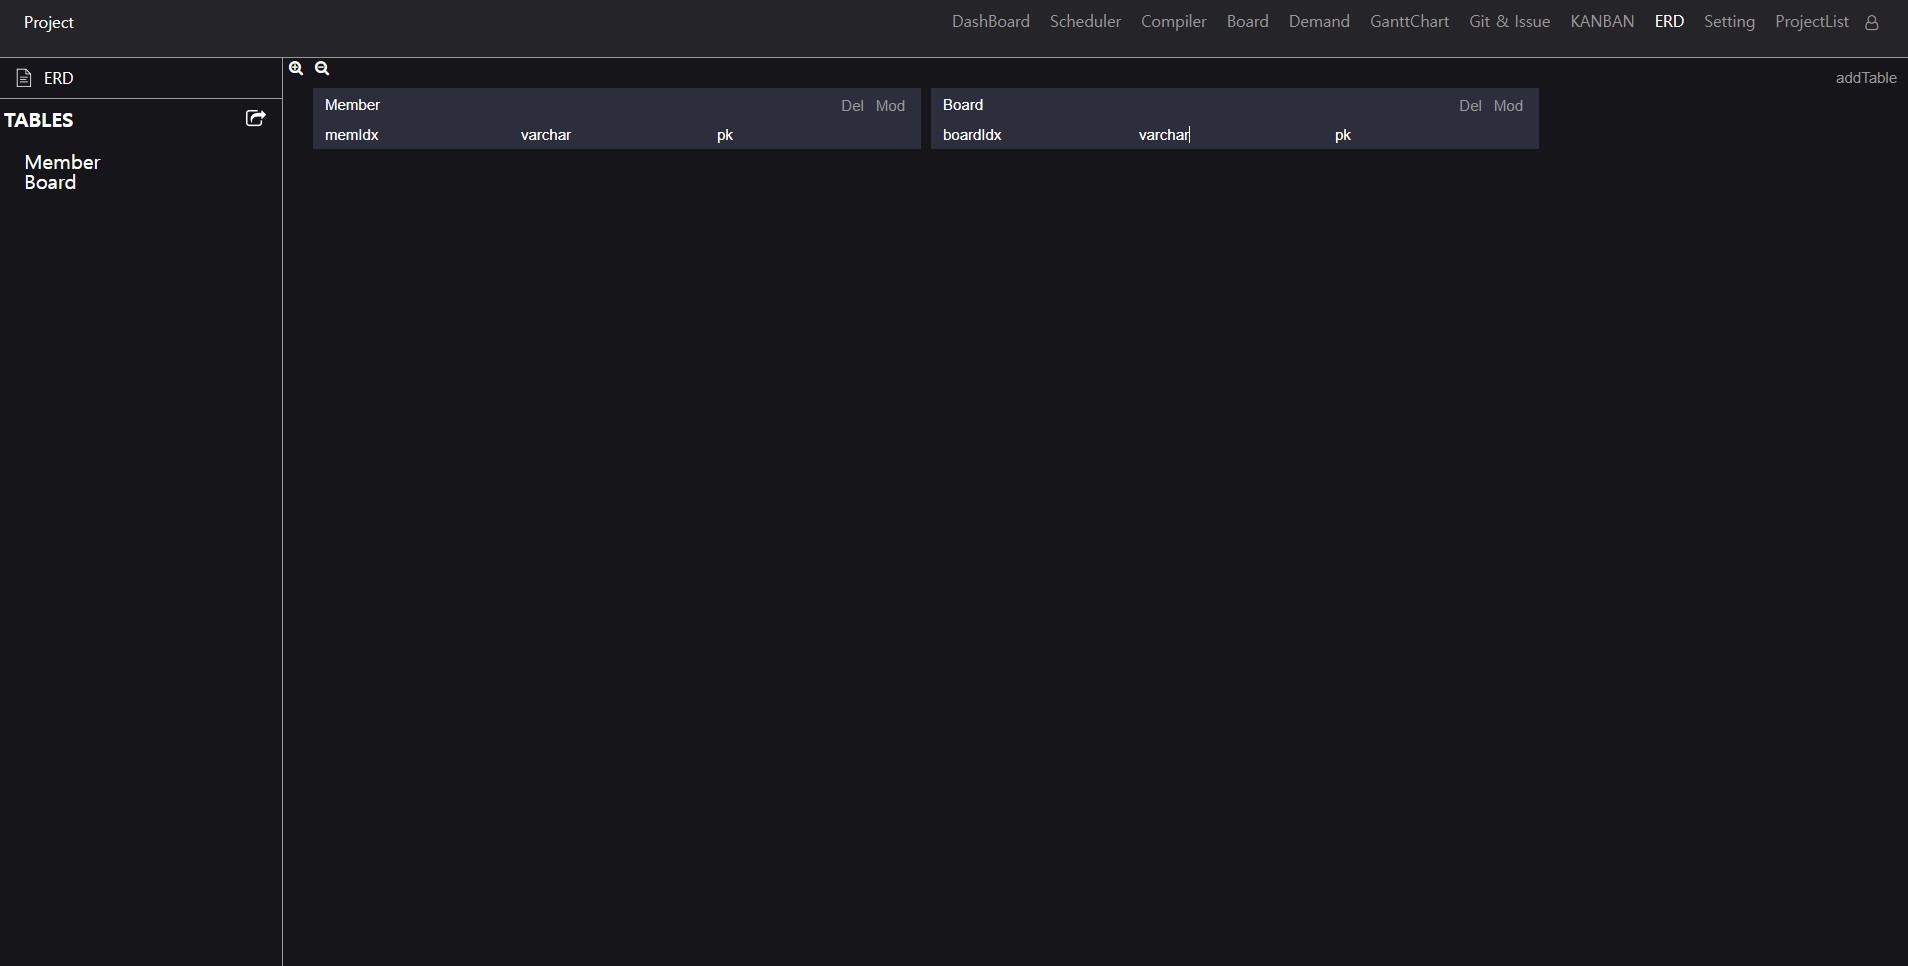The image size is (1908, 966).
Task: Switch to the KANBAN view
Action: 1601,20
